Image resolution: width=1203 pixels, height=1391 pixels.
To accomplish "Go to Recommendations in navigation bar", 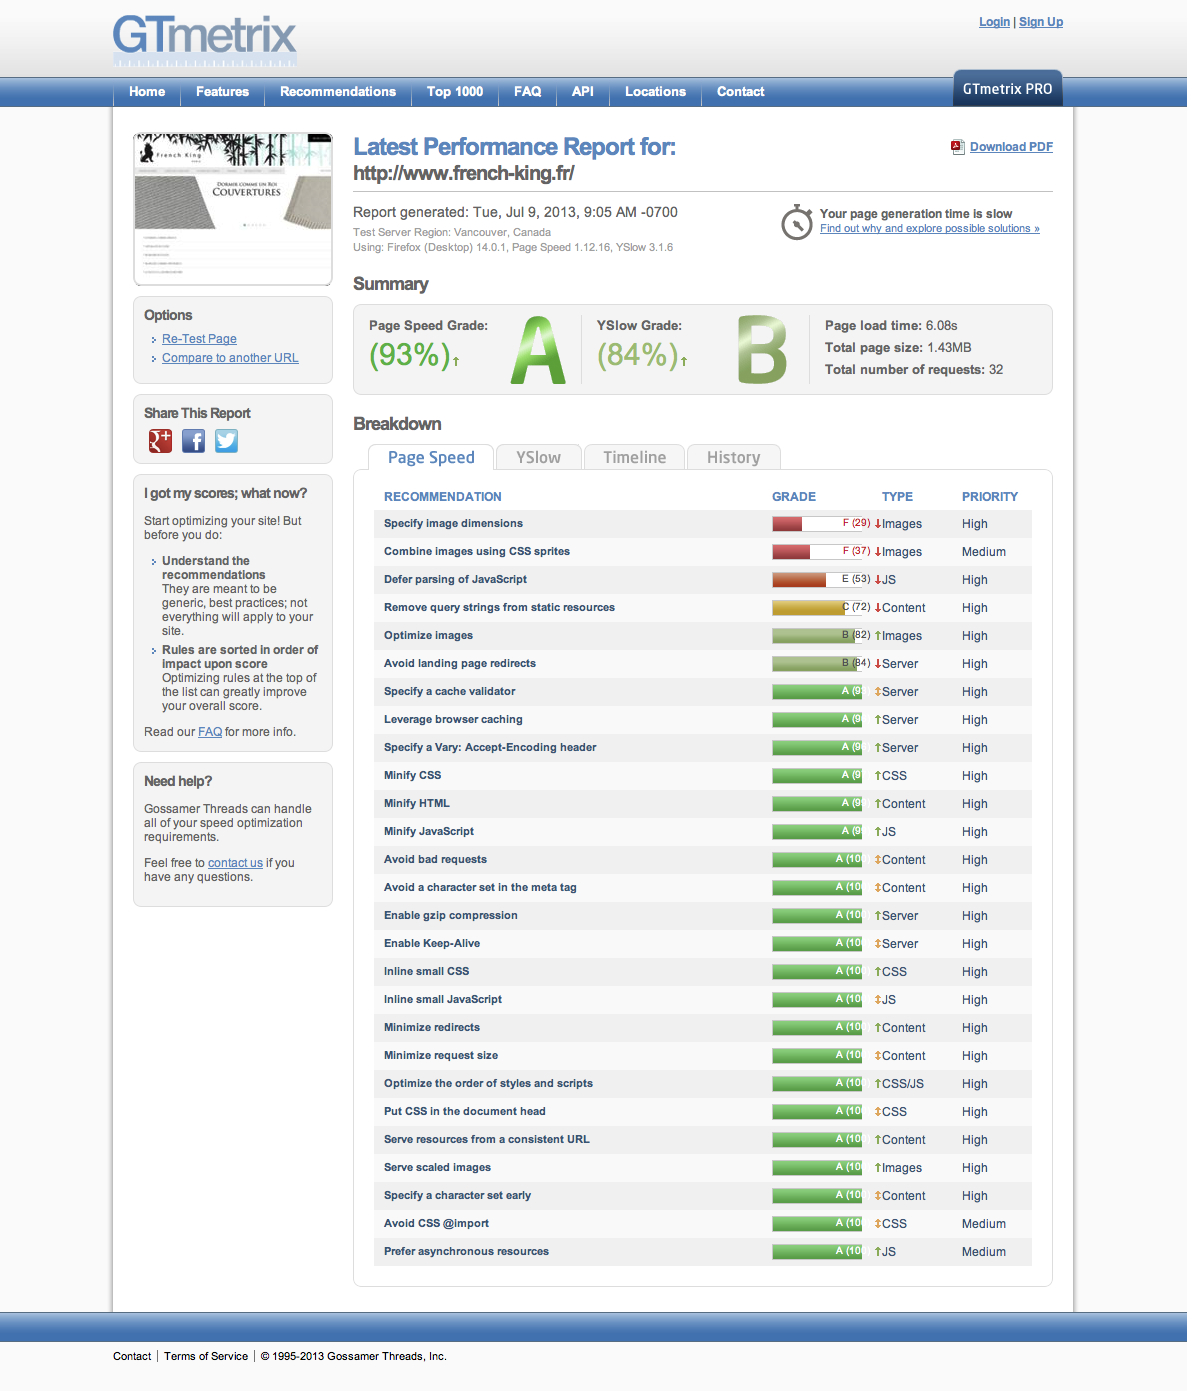I will pyautogui.click(x=338, y=92).
